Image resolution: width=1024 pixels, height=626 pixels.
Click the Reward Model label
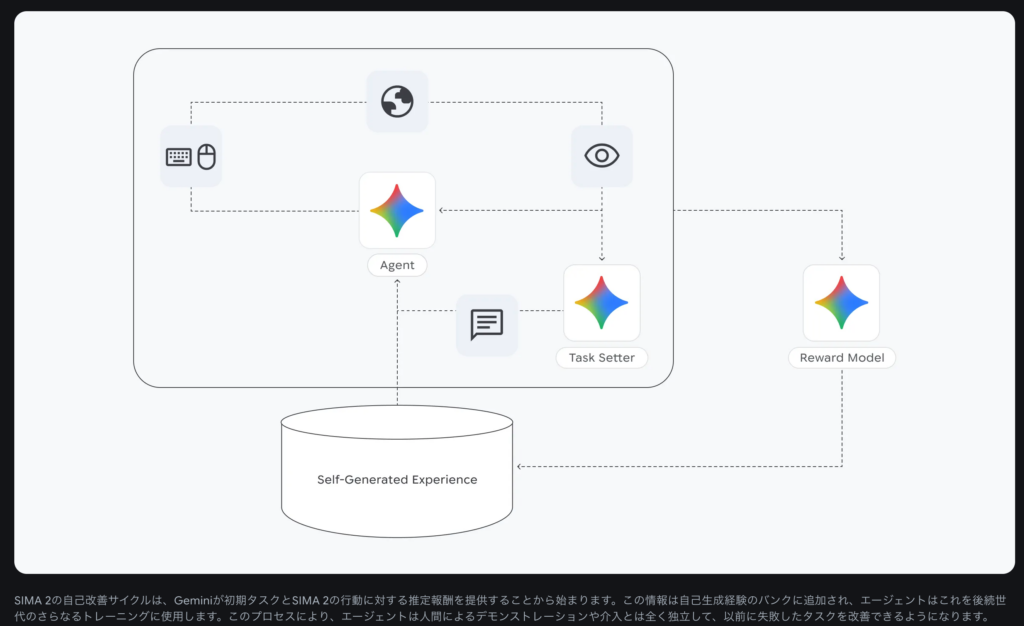841,357
